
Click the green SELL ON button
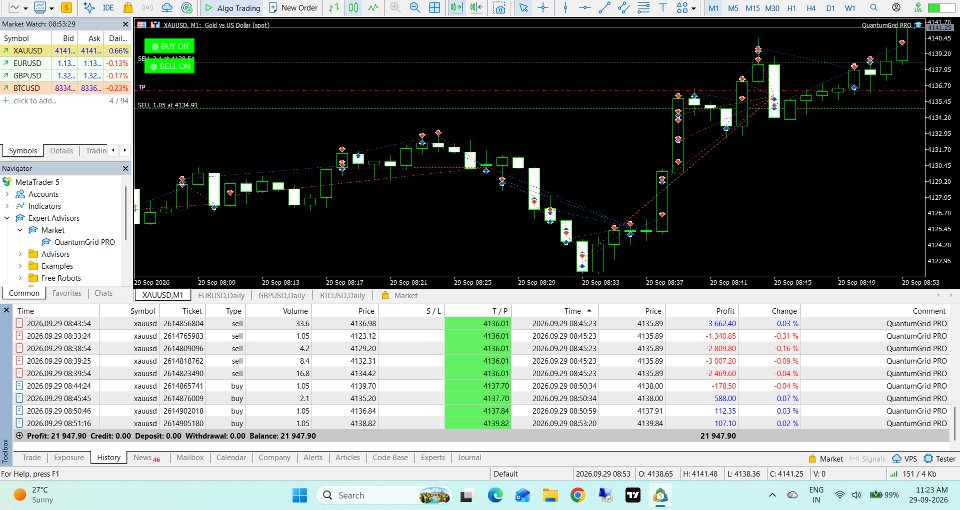coord(170,66)
